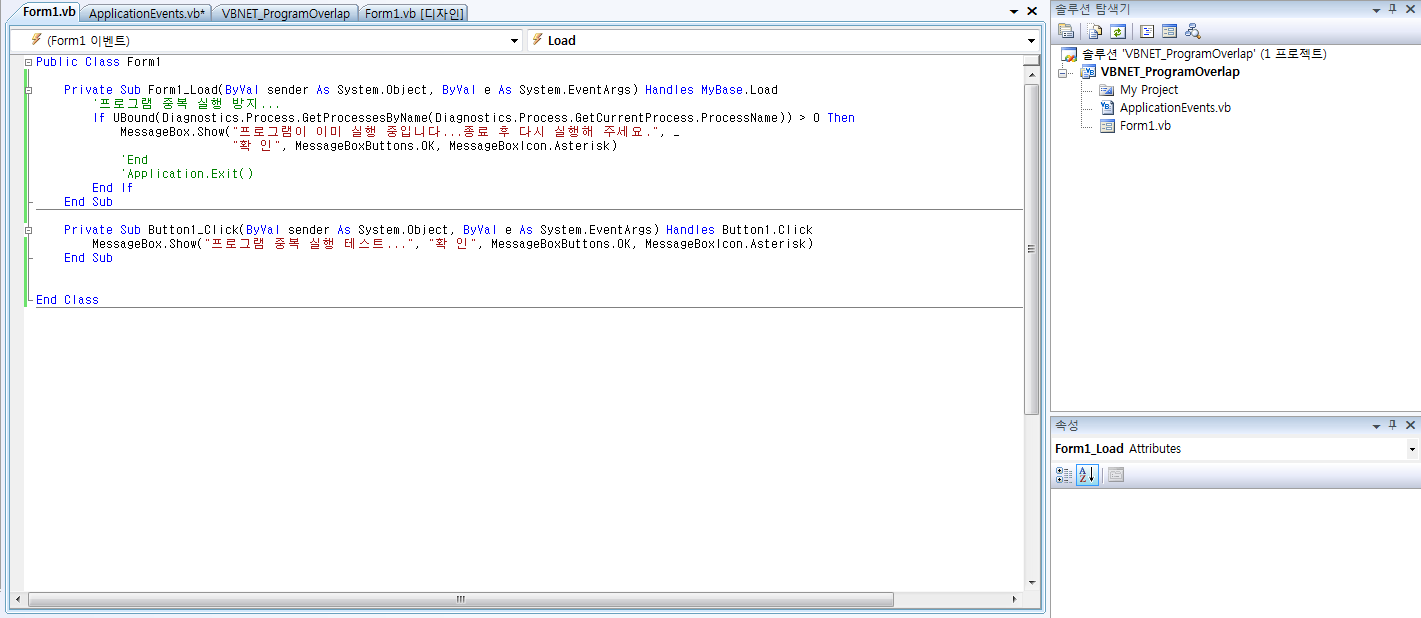Switch to the ApplicationEvents.vb* tab
The image size is (1421, 618).
coord(147,13)
